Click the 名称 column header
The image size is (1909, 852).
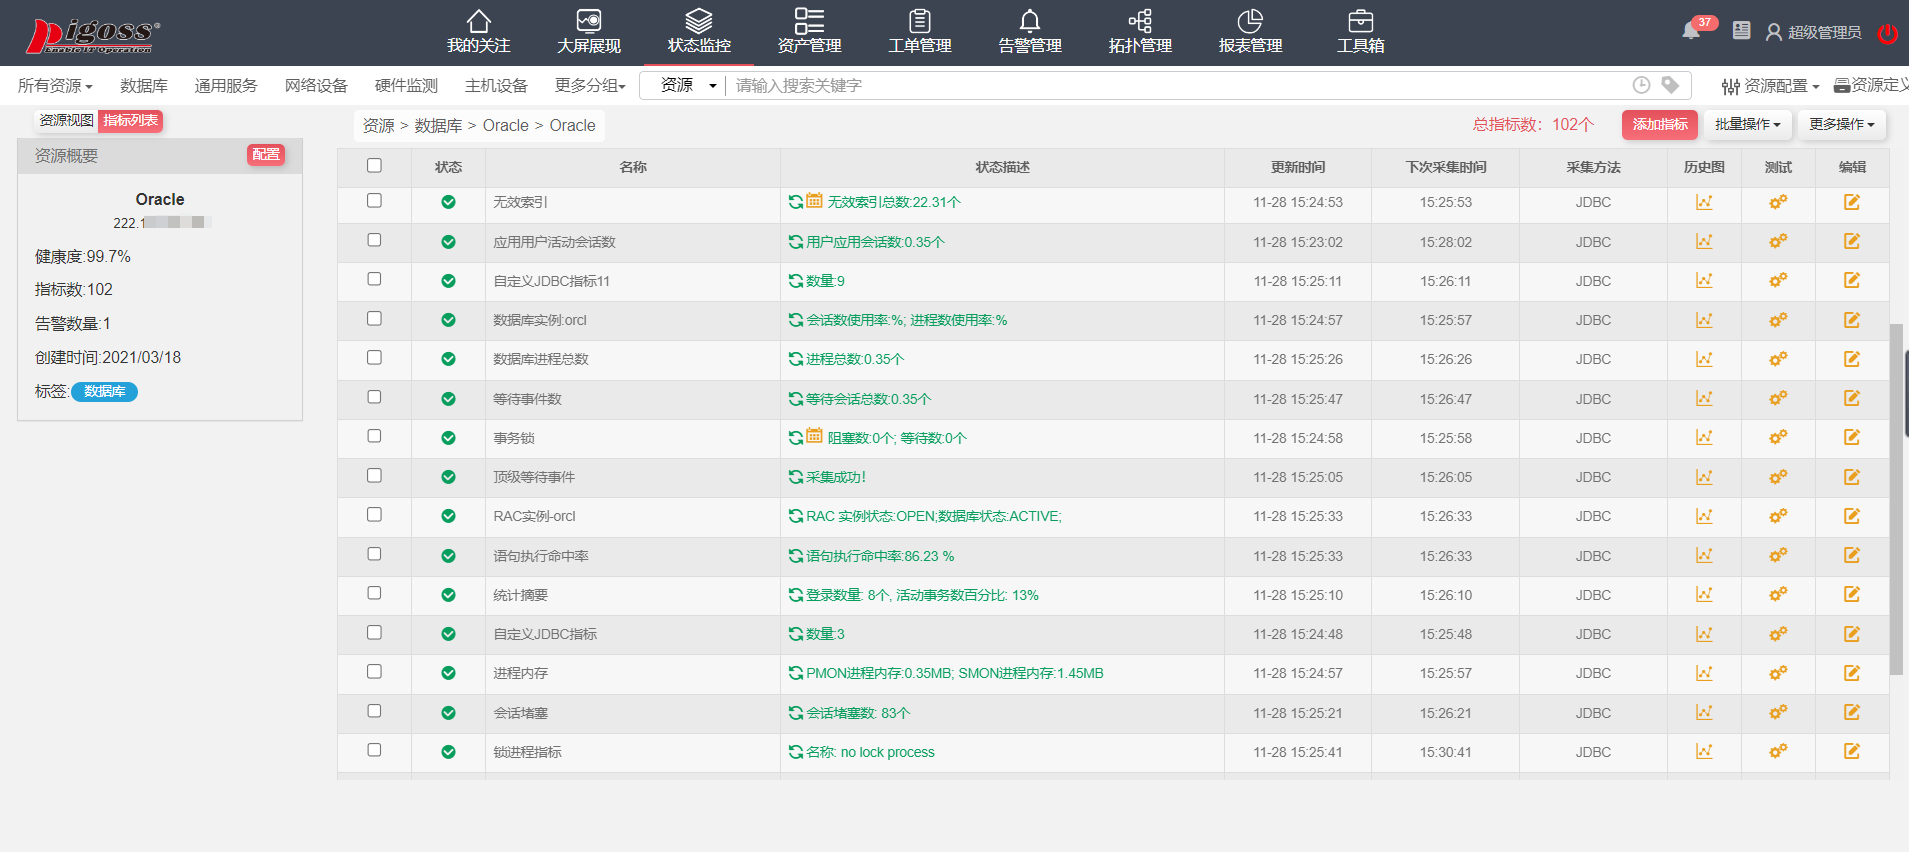633,167
